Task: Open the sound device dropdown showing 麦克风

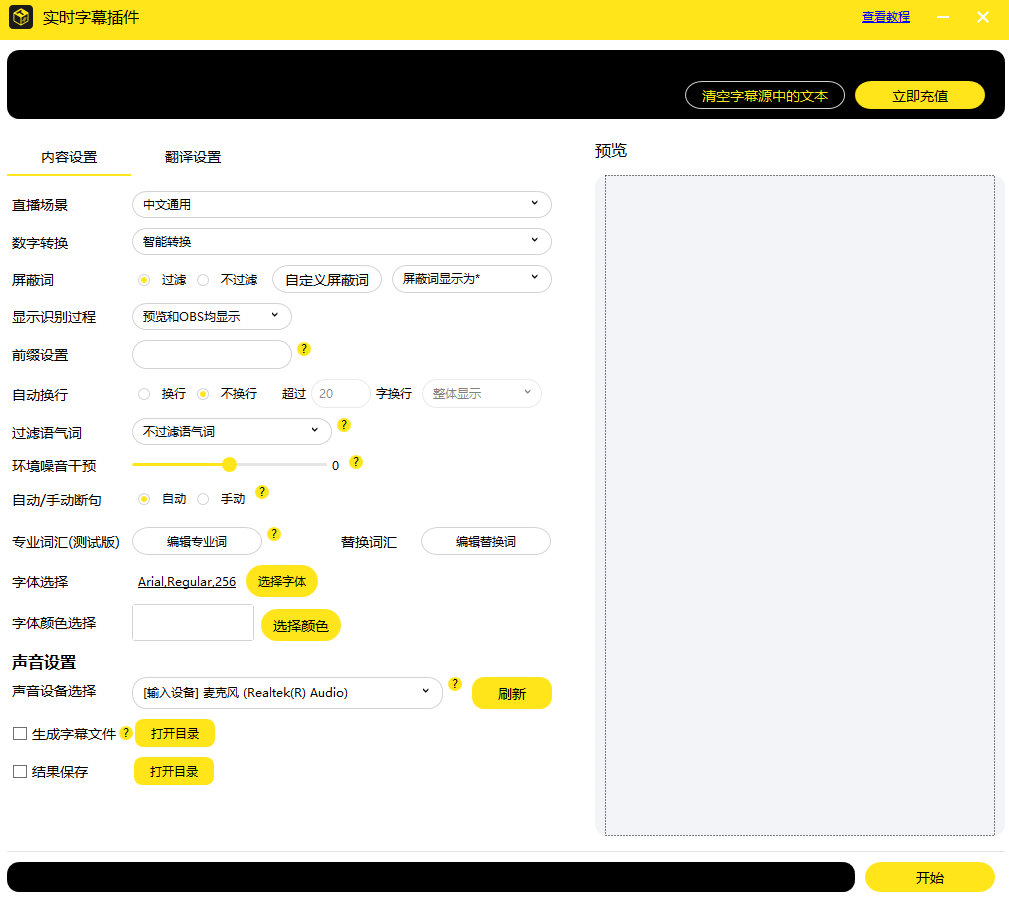Action: coord(287,692)
